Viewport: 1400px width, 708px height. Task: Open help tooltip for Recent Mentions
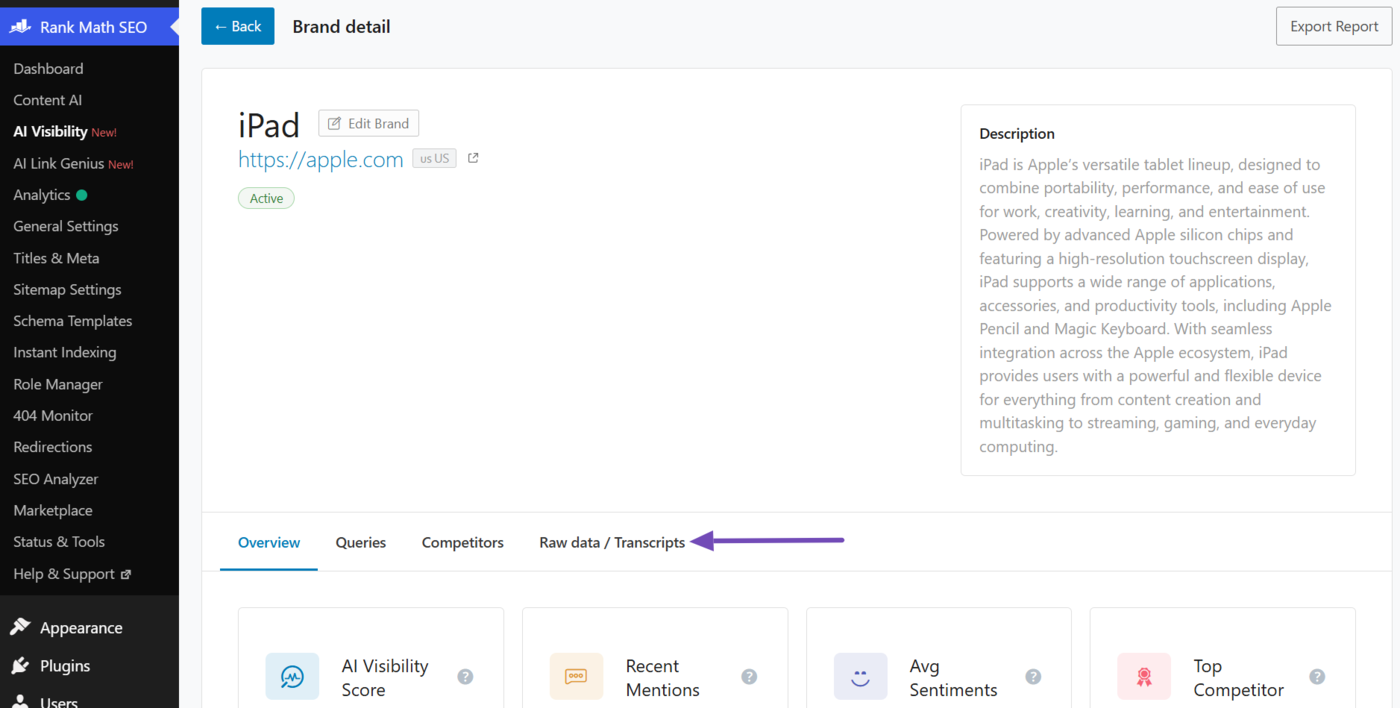(x=749, y=677)
